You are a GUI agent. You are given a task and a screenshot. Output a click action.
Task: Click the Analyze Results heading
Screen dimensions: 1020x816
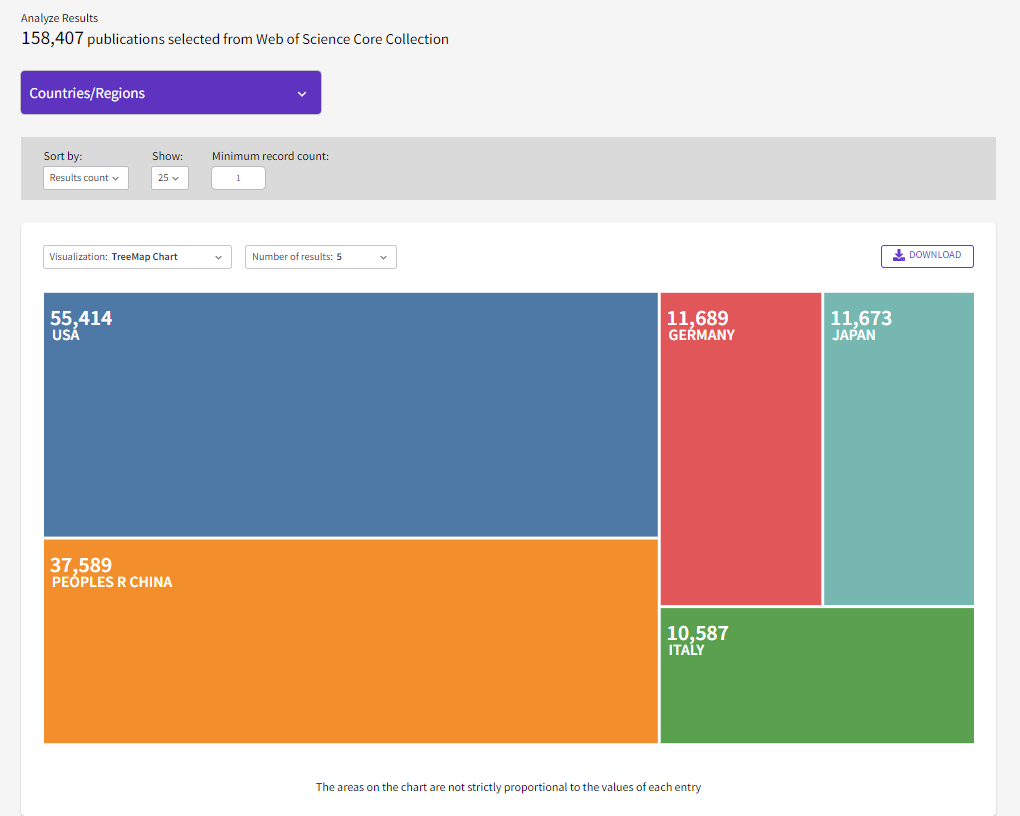pyautogui.click(x=60, y=18)
